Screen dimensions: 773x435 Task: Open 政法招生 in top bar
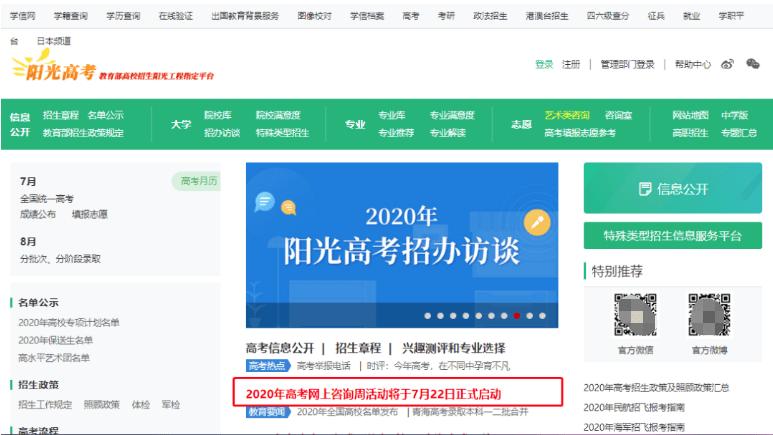pyautogui.click(x=490, y=16)
